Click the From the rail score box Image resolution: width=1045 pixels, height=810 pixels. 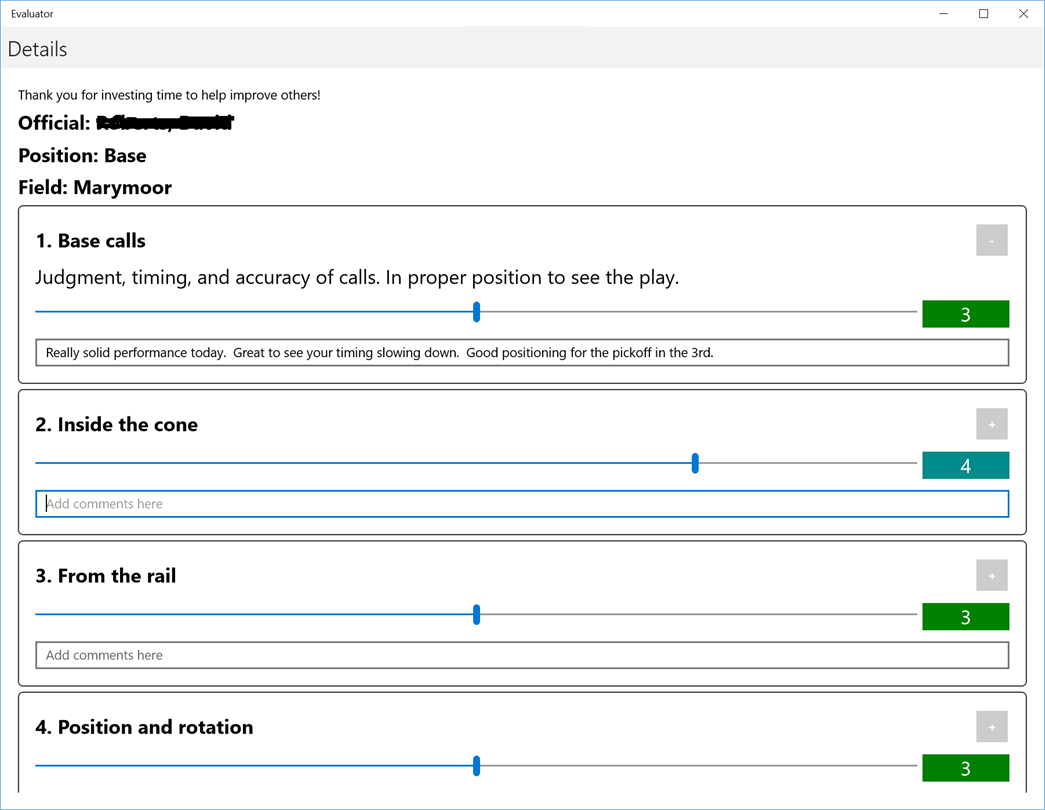(x=965, y=617)
